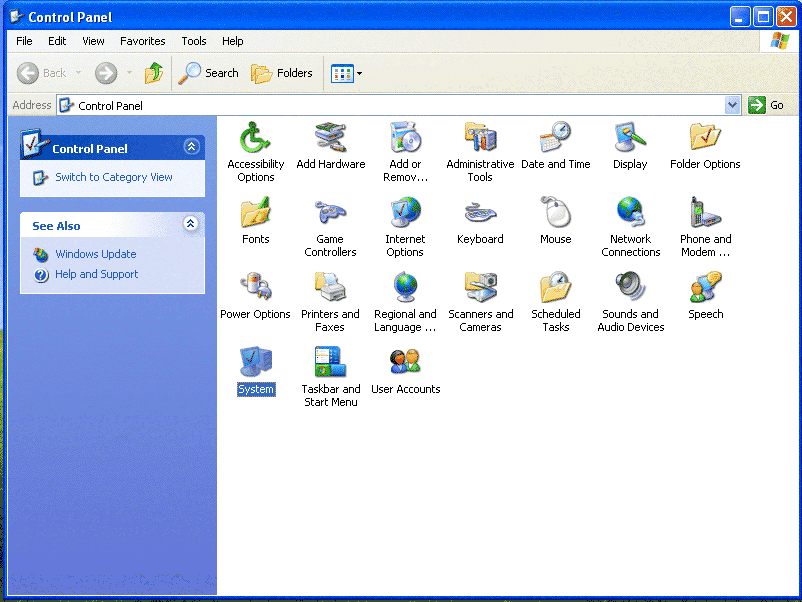802x602 pixels.
Task: Open Date and Time settings icon
Action: tap(555, 137)
